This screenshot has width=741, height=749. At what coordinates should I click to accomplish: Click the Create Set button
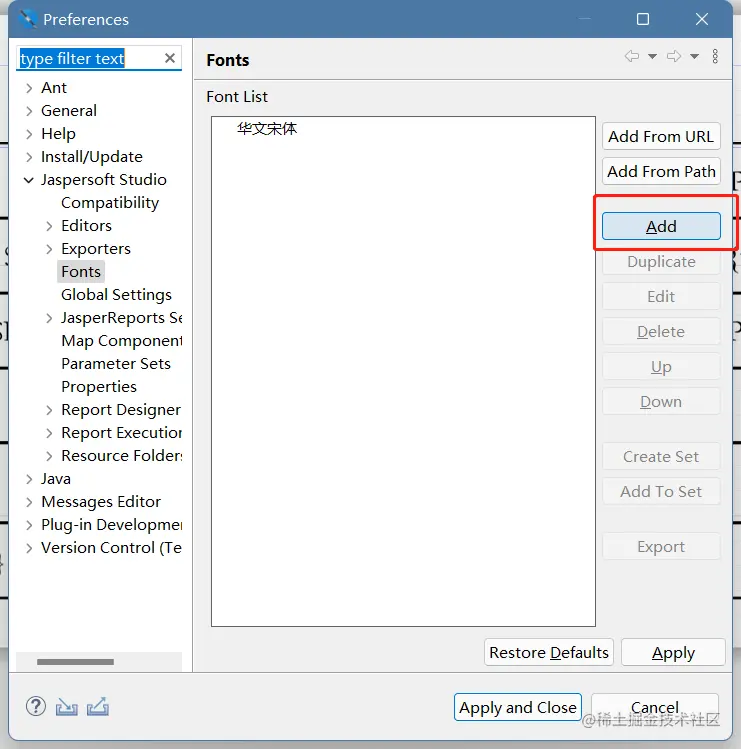(661, 457)
